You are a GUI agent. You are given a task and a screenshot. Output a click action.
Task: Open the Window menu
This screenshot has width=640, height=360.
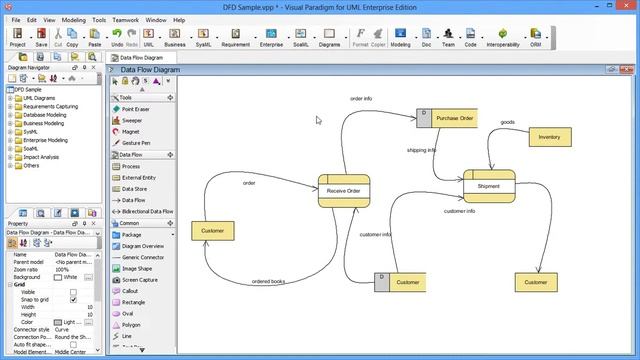156,20
